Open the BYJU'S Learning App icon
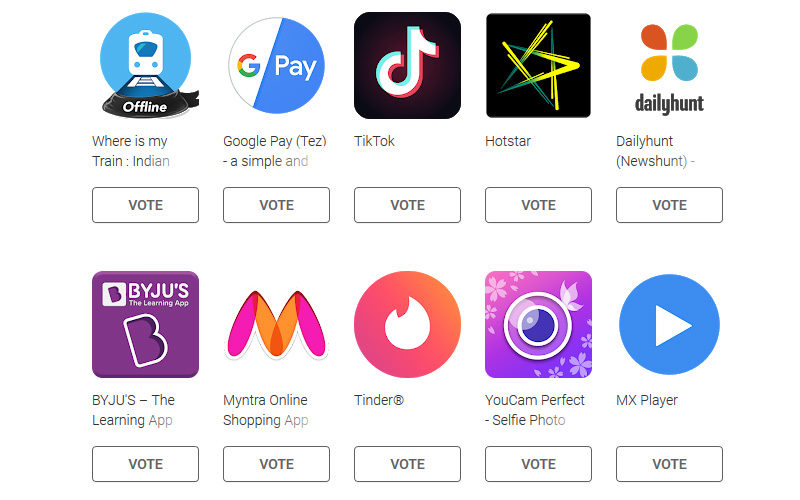The image size is (800, 500). tap(145, 324)
